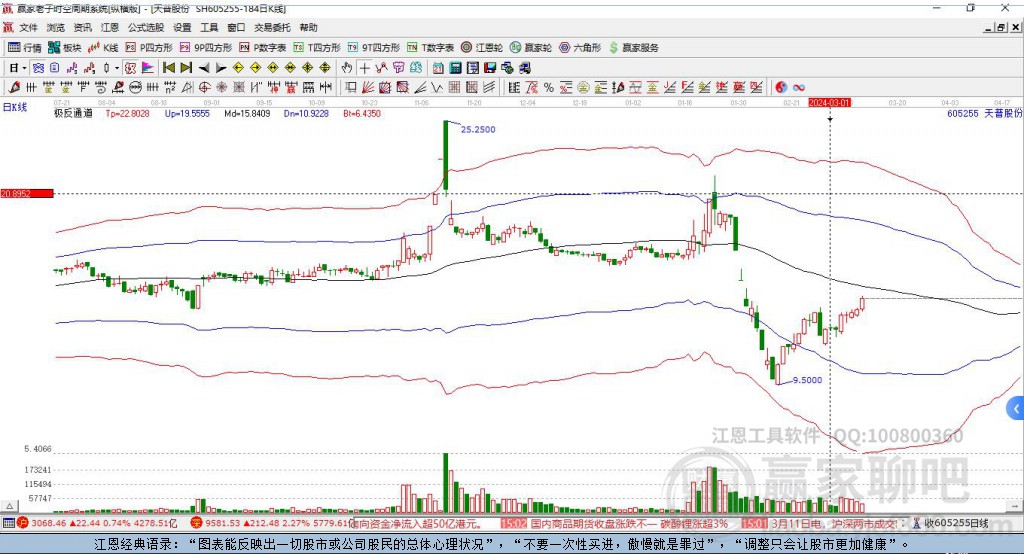1024x554 pixels.
Task: Select the hand pan tool
Action: coord(347,68)
